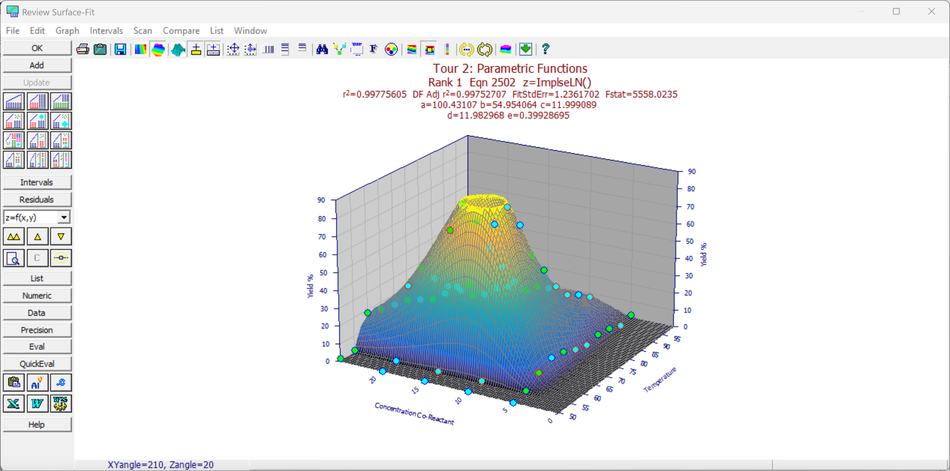Click the rainbow color gradient toolbar icon
This screenshot has height=471, width=950.
[141, 50]
